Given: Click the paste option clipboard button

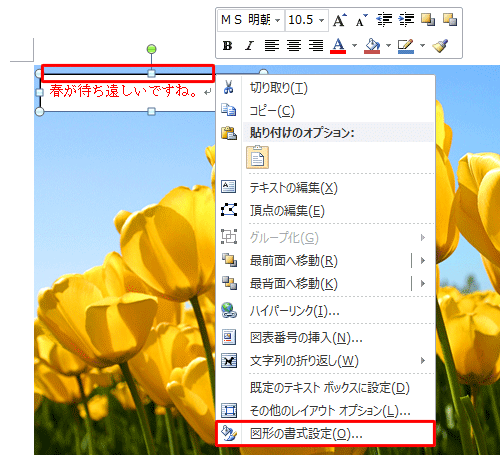Looking at the screenshot, I should 257,157.
